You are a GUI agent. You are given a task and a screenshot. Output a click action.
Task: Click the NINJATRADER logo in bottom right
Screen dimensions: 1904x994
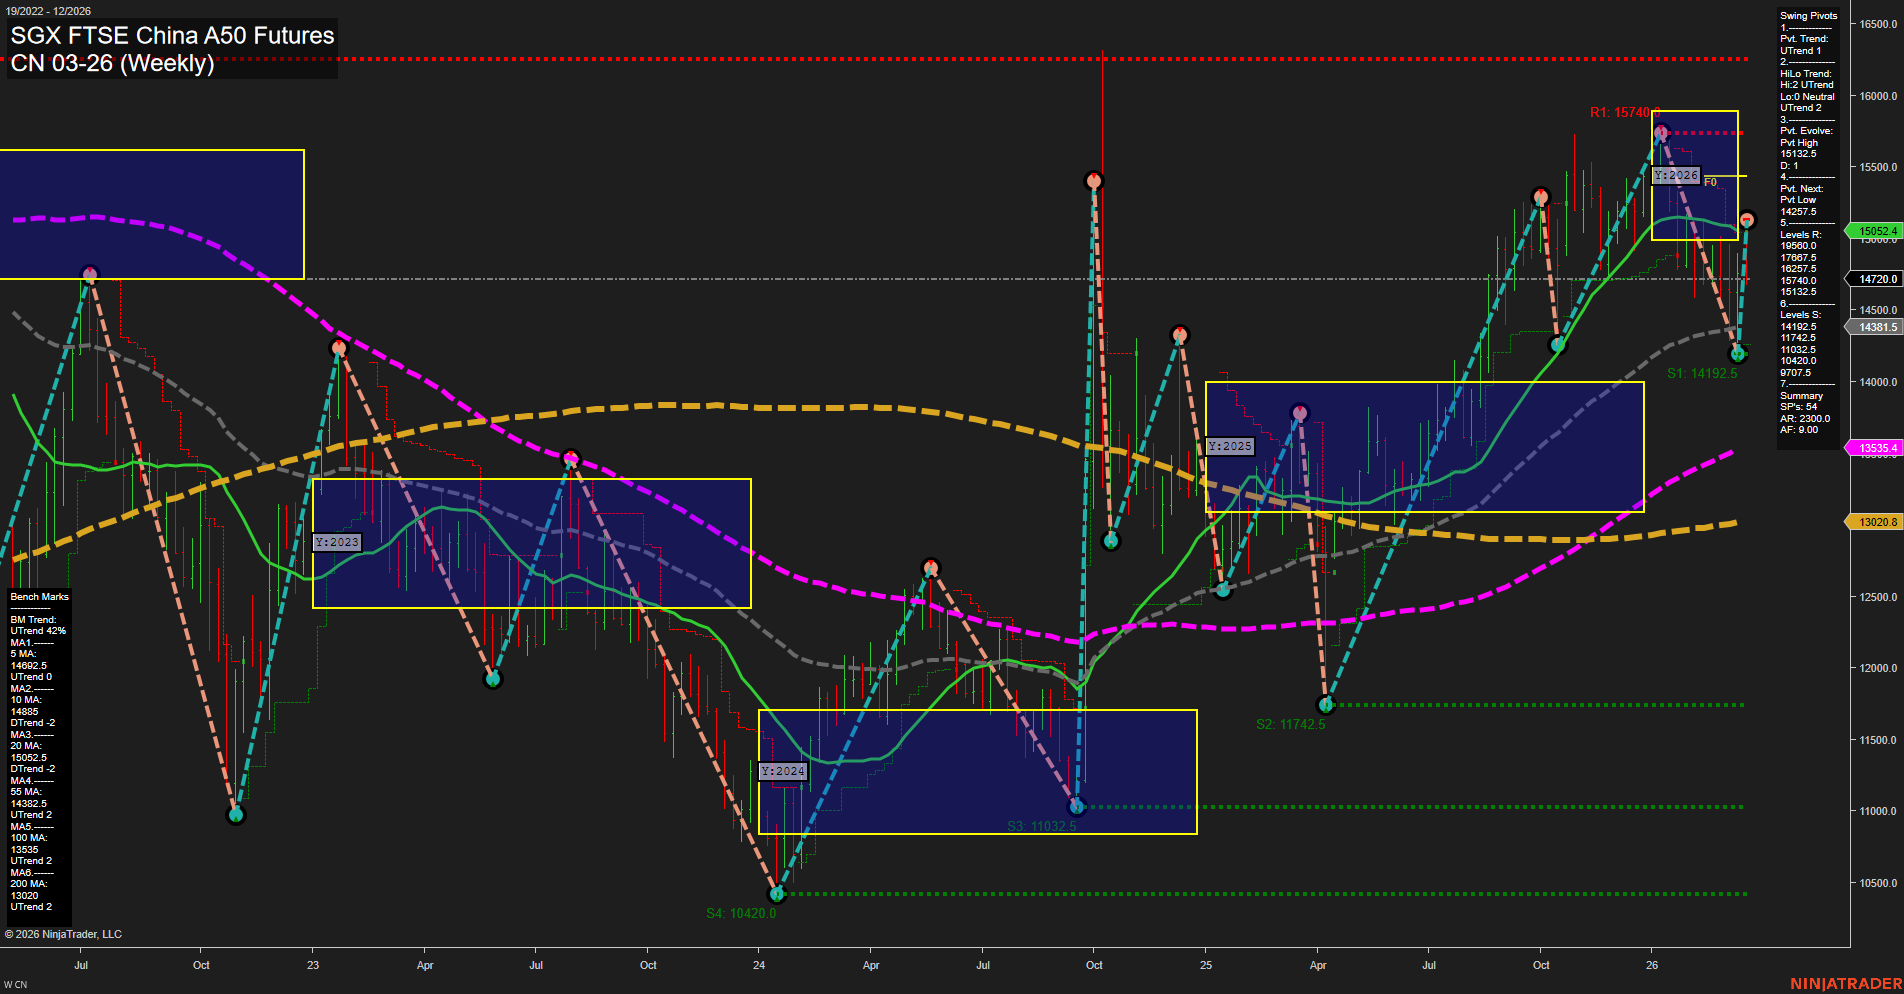[1846, 981]
